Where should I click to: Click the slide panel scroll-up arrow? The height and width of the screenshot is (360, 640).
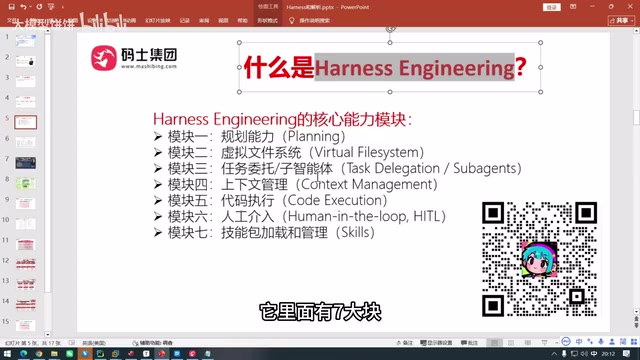47,31
